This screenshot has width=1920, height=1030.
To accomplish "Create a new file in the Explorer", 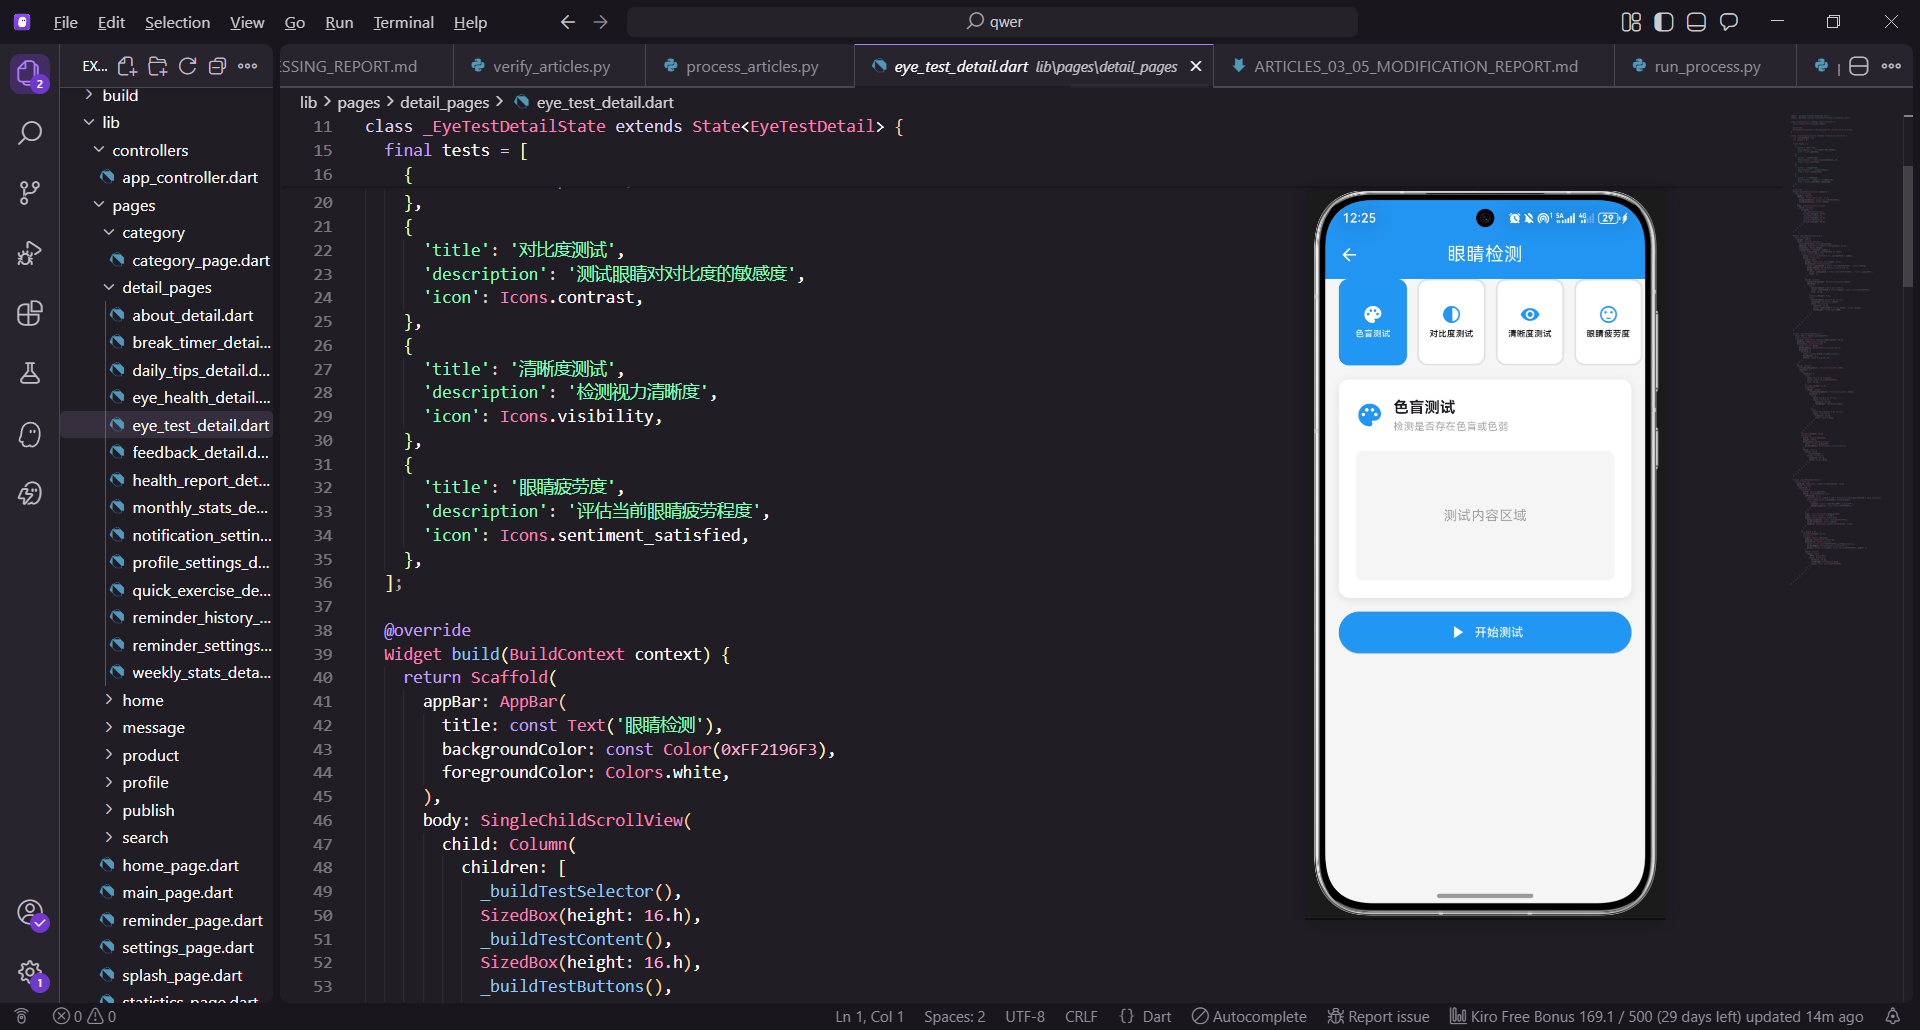I will [x=127, y=65].
